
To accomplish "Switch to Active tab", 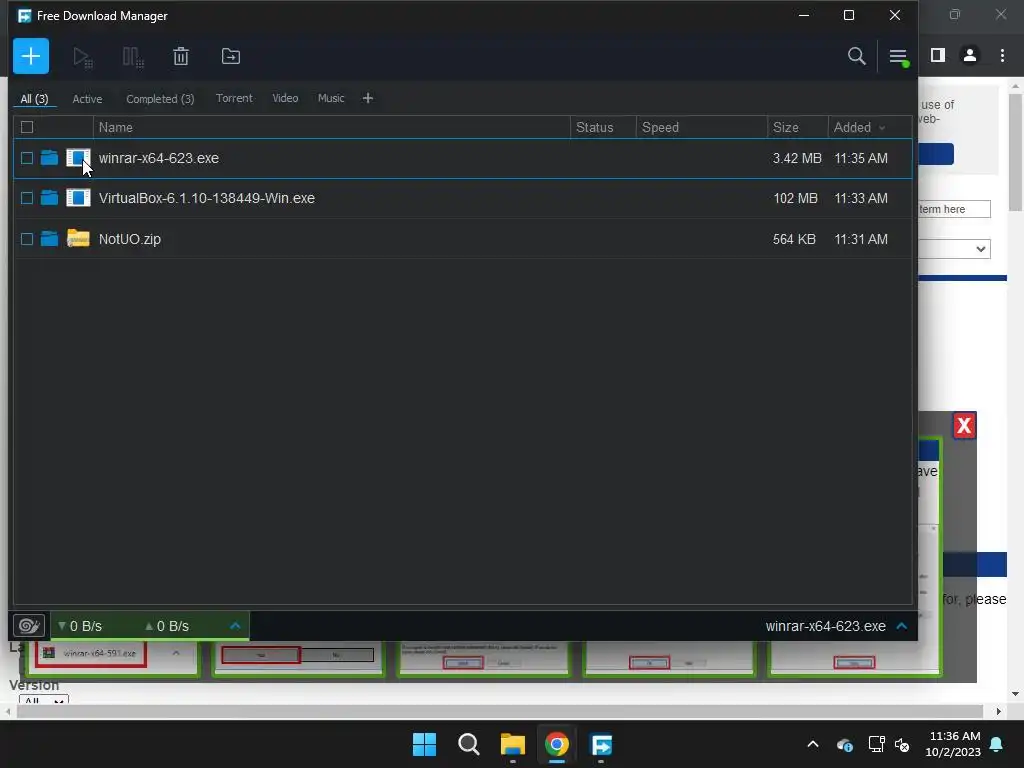I will [x=87, y=99].
